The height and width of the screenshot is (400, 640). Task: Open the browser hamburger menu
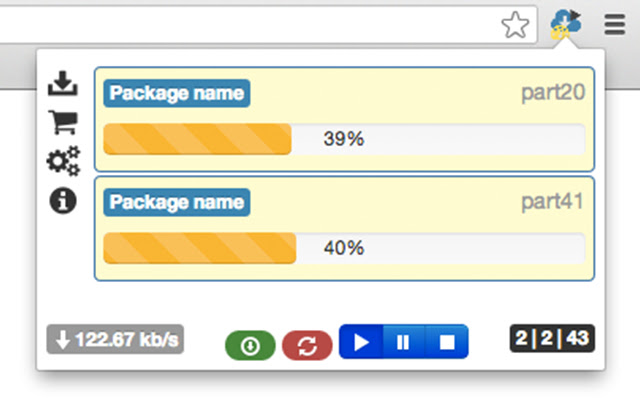coord(614,26)
